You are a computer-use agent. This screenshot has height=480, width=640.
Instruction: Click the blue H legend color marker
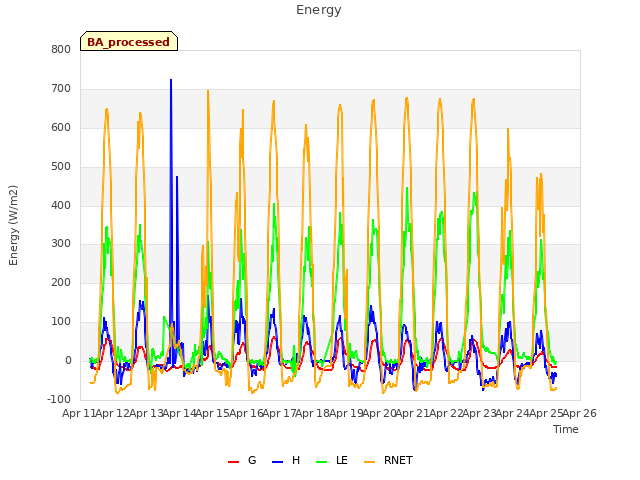click(x=278, y=462)
